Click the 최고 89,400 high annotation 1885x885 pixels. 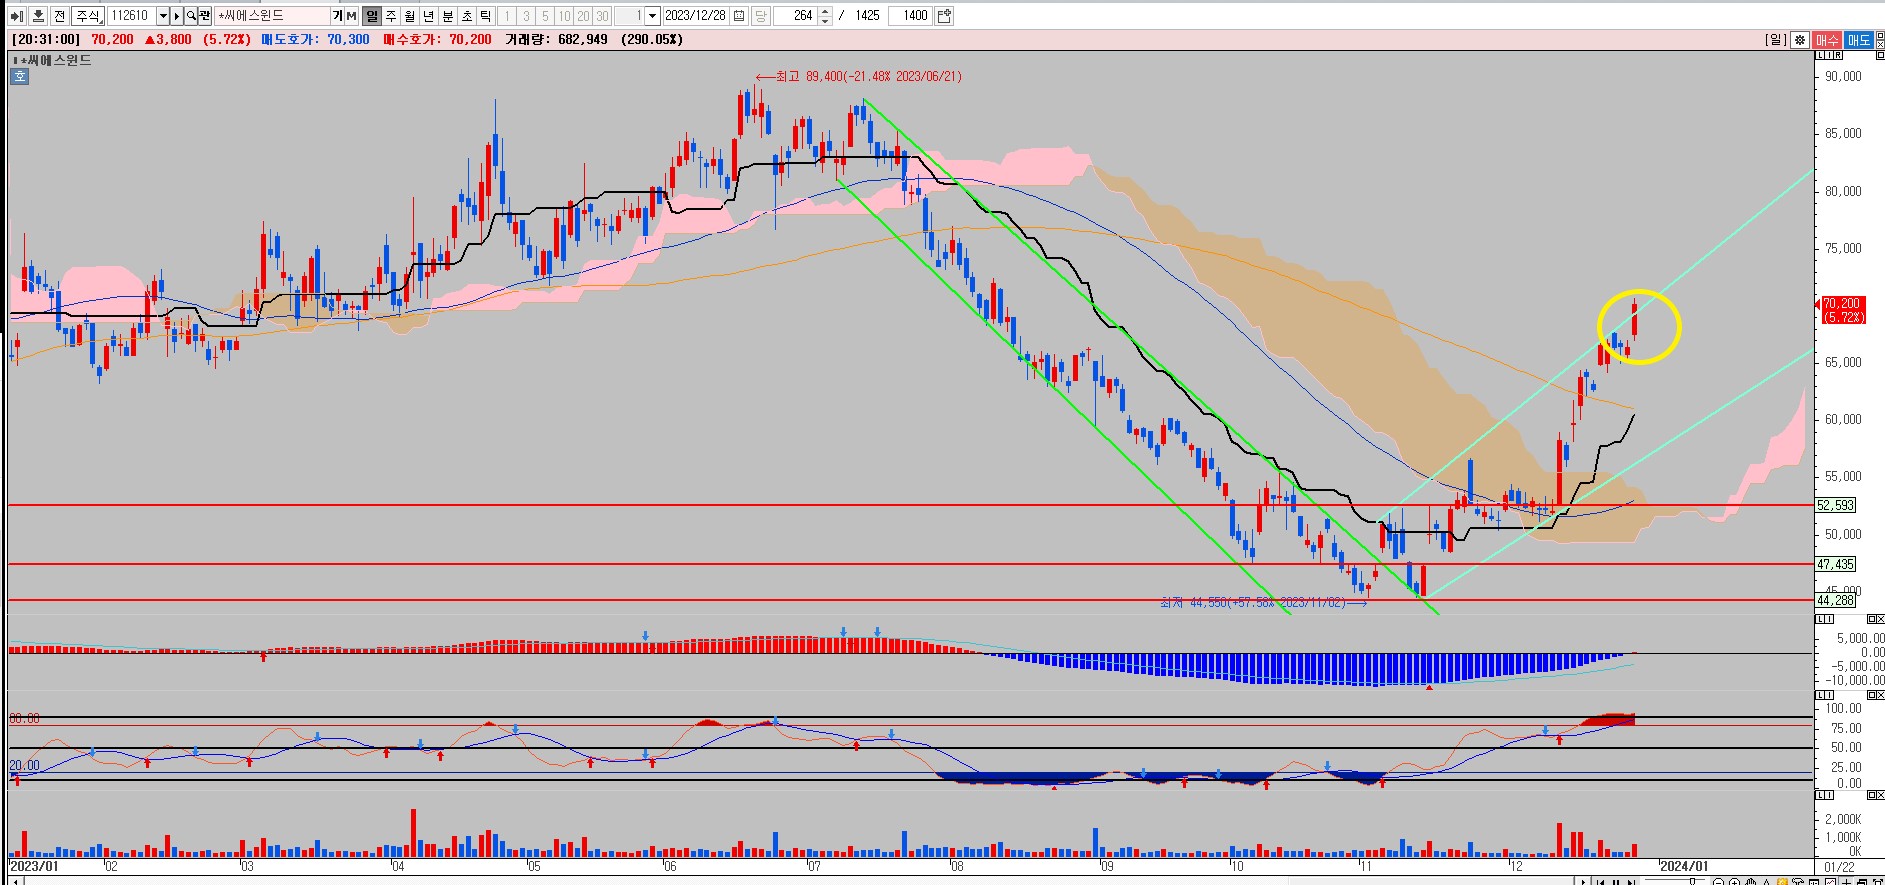point(859,76)
